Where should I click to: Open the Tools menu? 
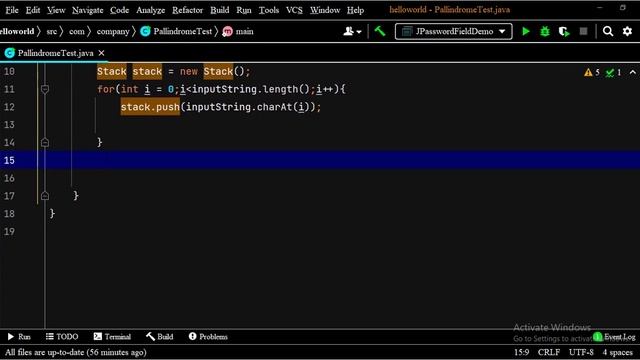tap(269, 10)
